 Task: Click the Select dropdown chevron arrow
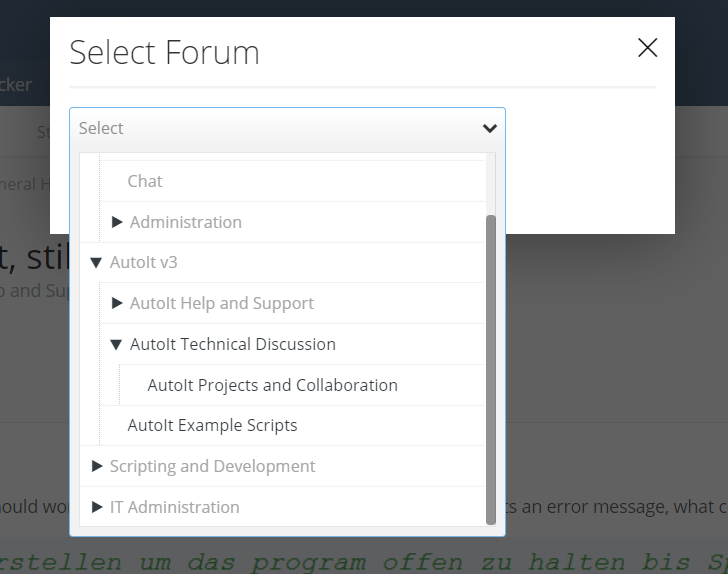pyautogui.click(x=490, y=128)
